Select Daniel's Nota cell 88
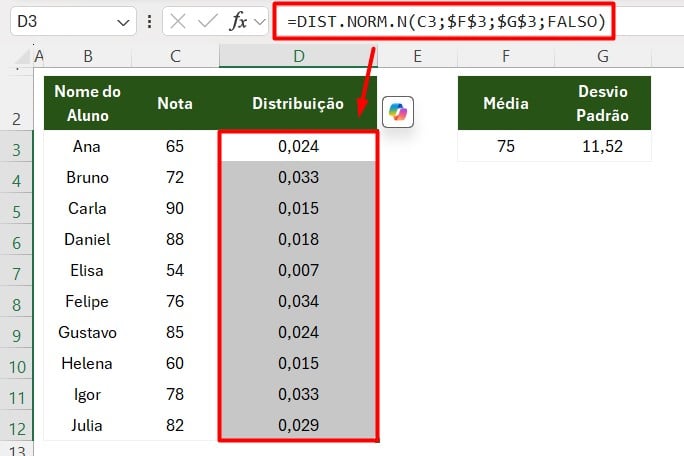The width and height of the screenshot is (684, 456). [x=175, y=239]
